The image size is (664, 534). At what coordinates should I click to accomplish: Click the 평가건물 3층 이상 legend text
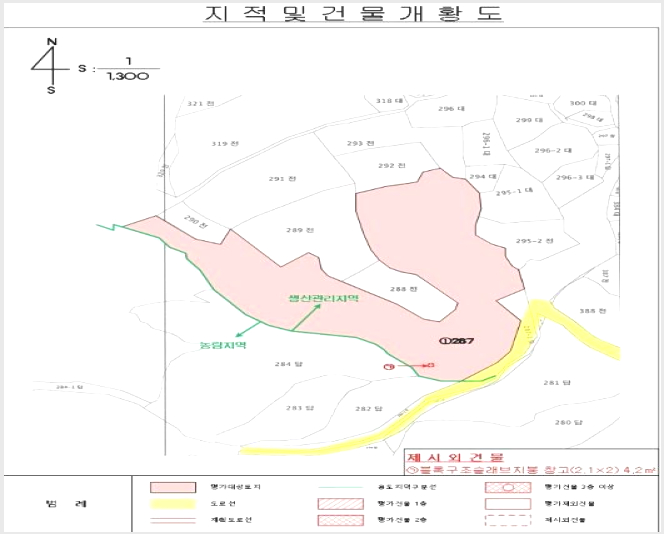click(579, 487)
